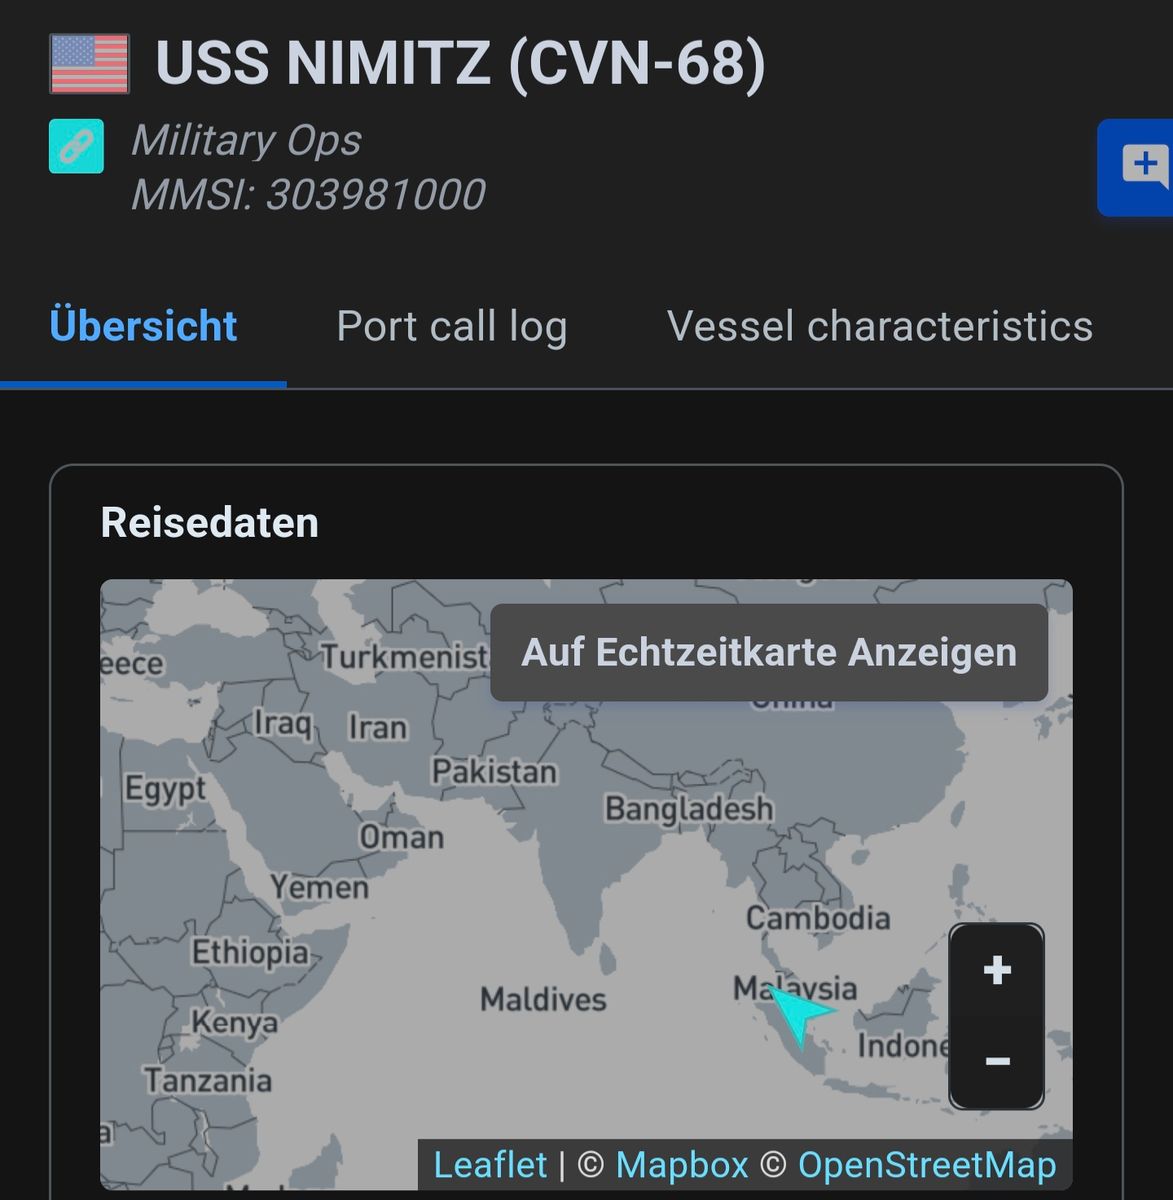Screen dimensions: 1173x1200
Task: Open the Vessel characteristics tab
Action: click(x=879, y=326)
